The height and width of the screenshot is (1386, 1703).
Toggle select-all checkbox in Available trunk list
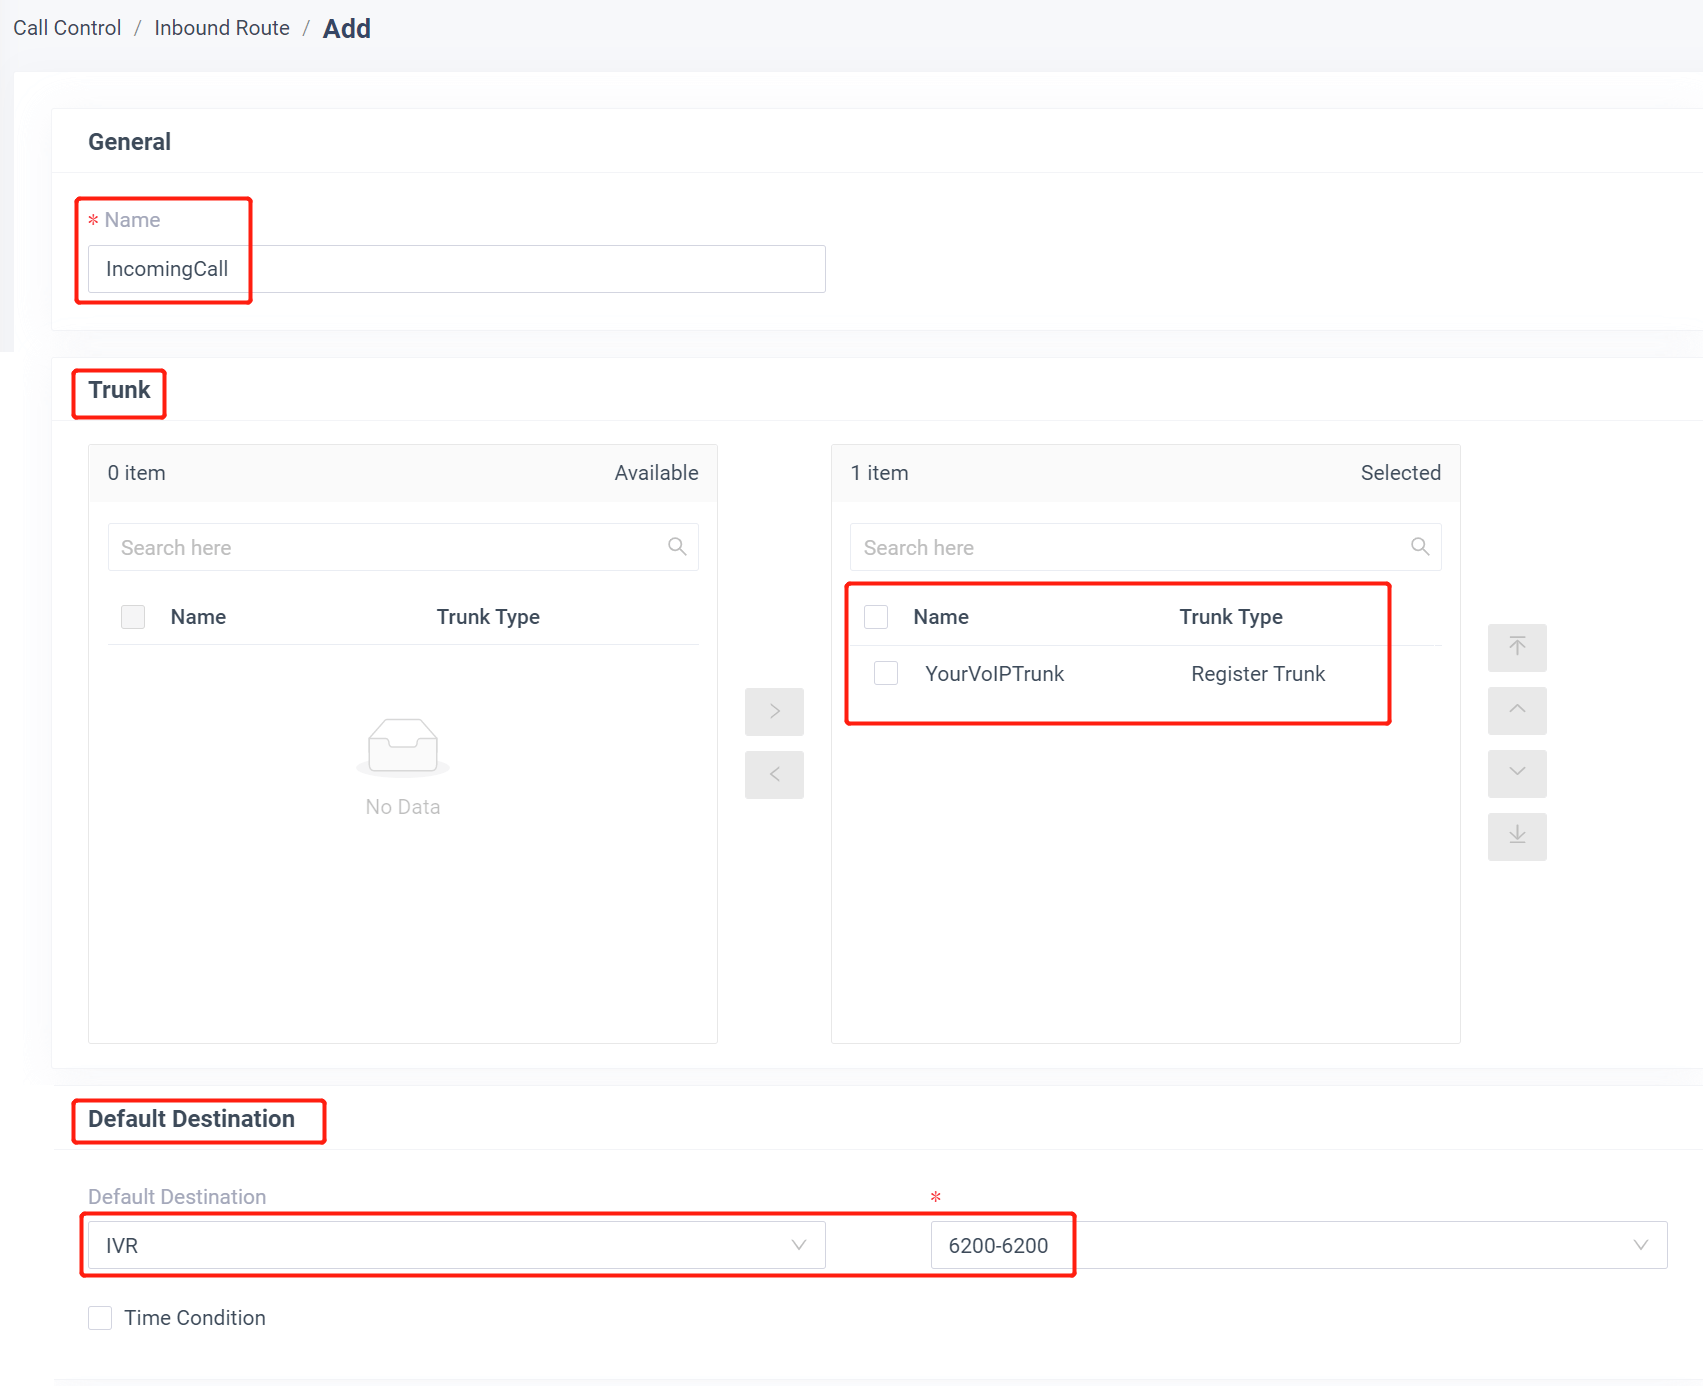click(x=133, y=617)
